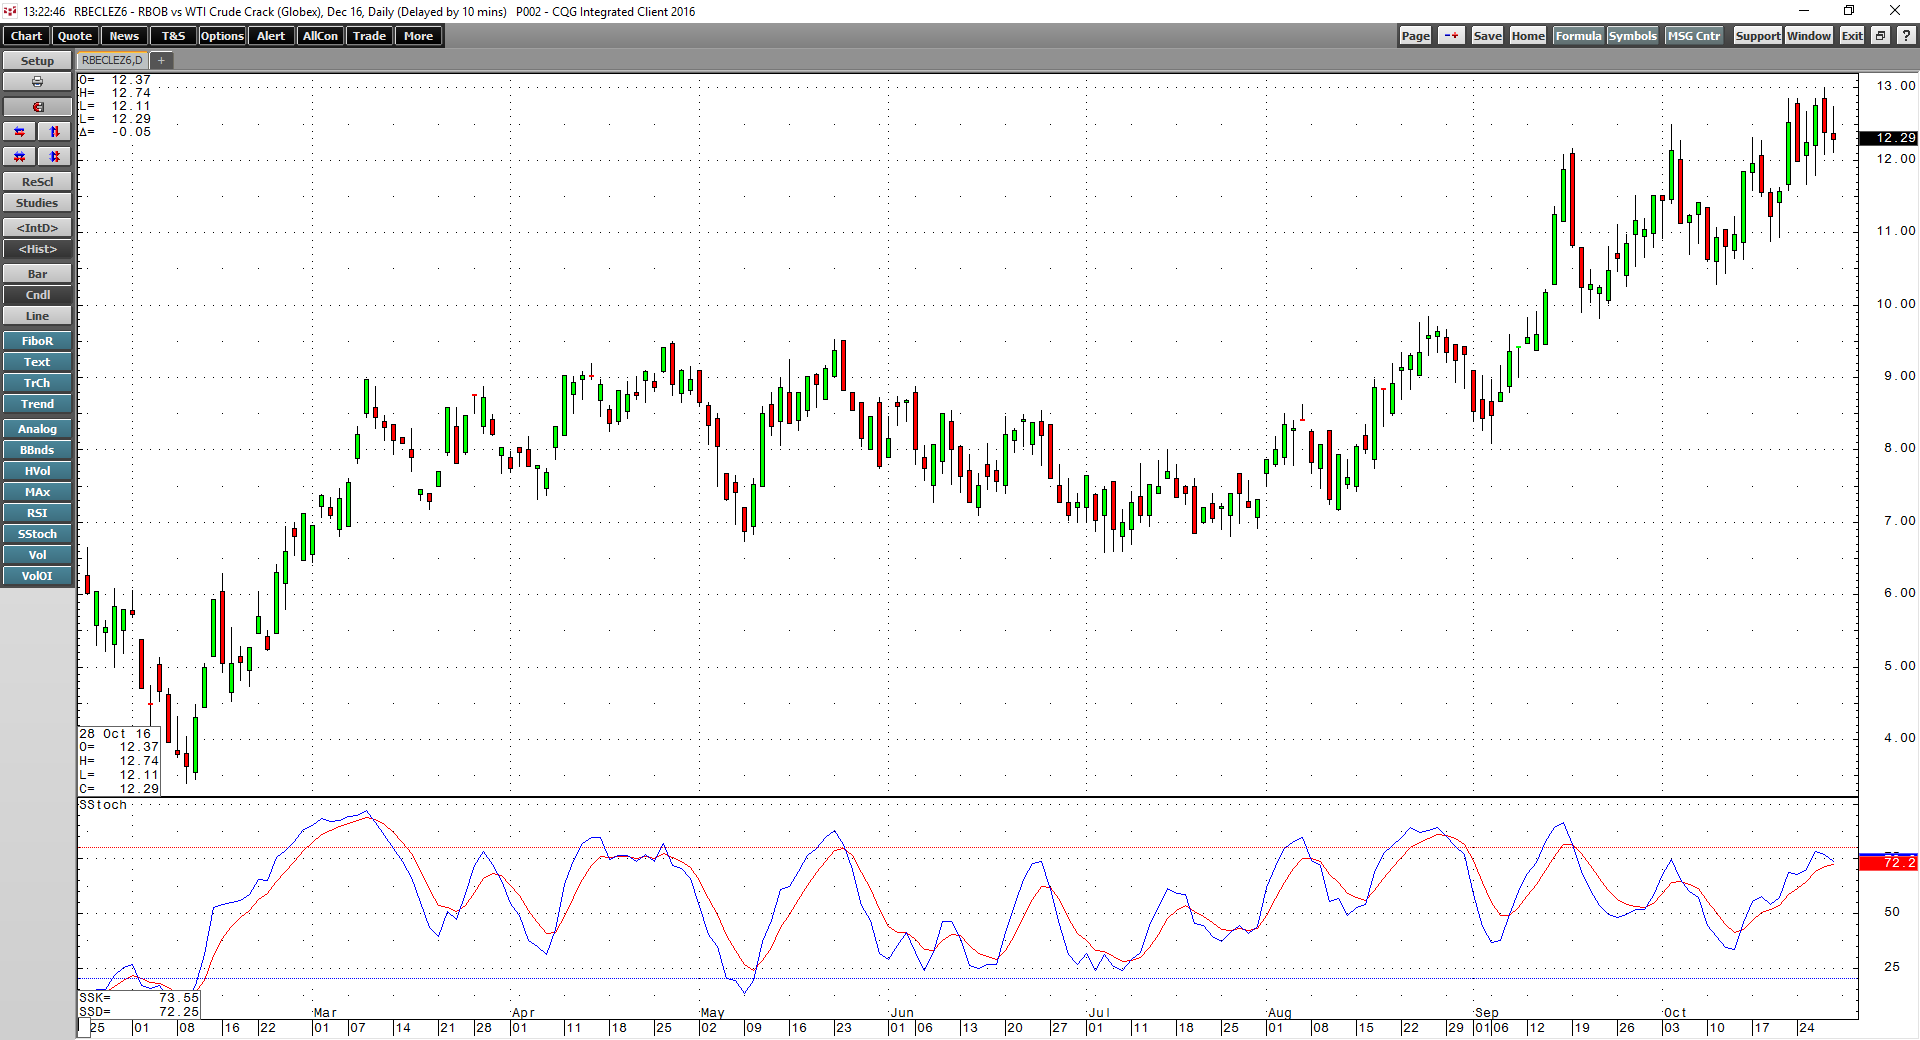The width and height of the screenshot is (1920, 1040).
Task: Add the HVol historical volatility study
Action: tap(37, 471)
